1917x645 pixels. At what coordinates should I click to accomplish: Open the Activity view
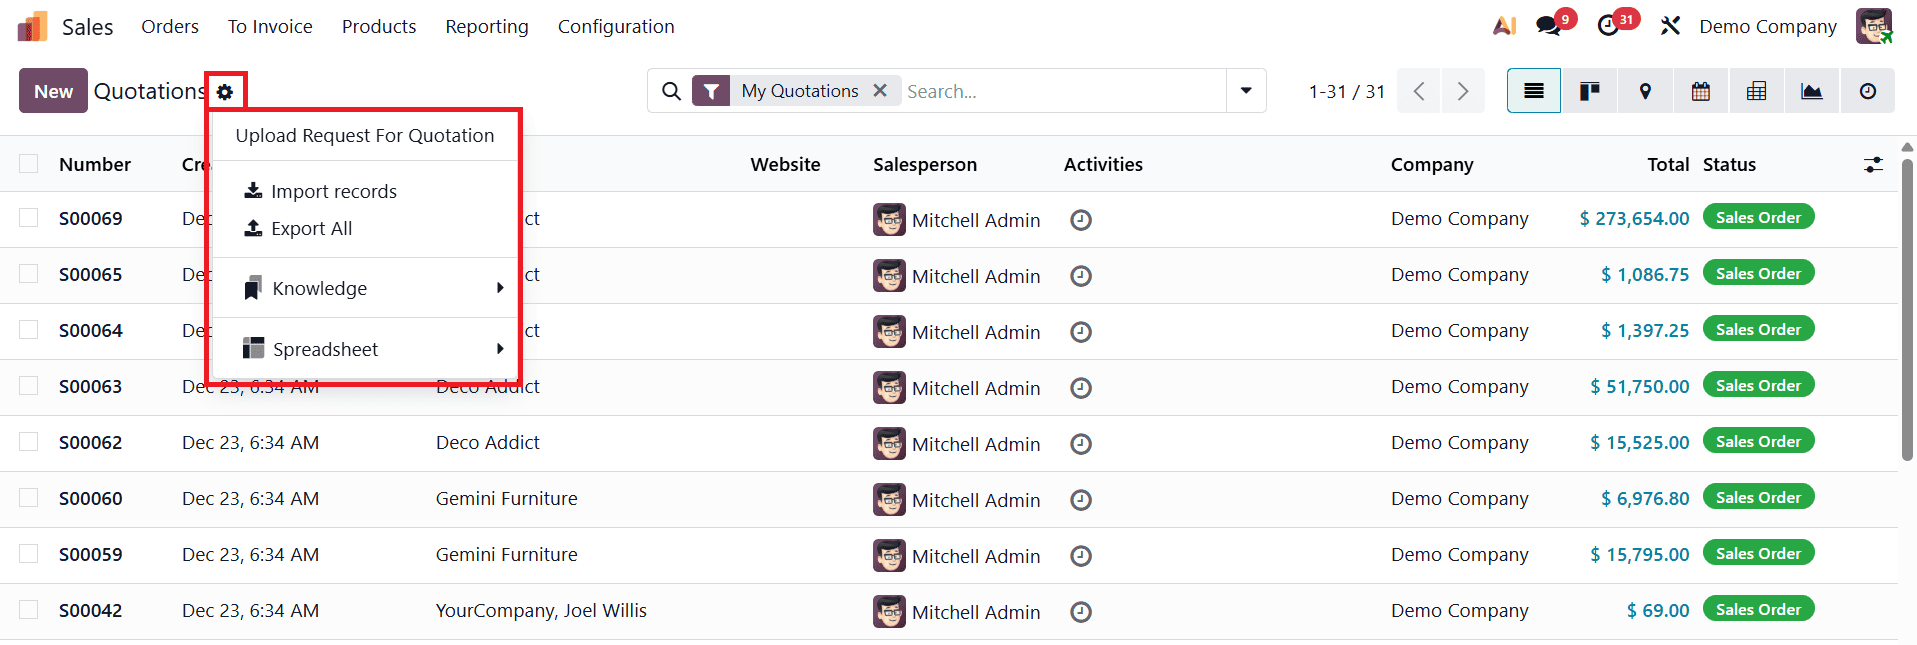coord(1866,90)
